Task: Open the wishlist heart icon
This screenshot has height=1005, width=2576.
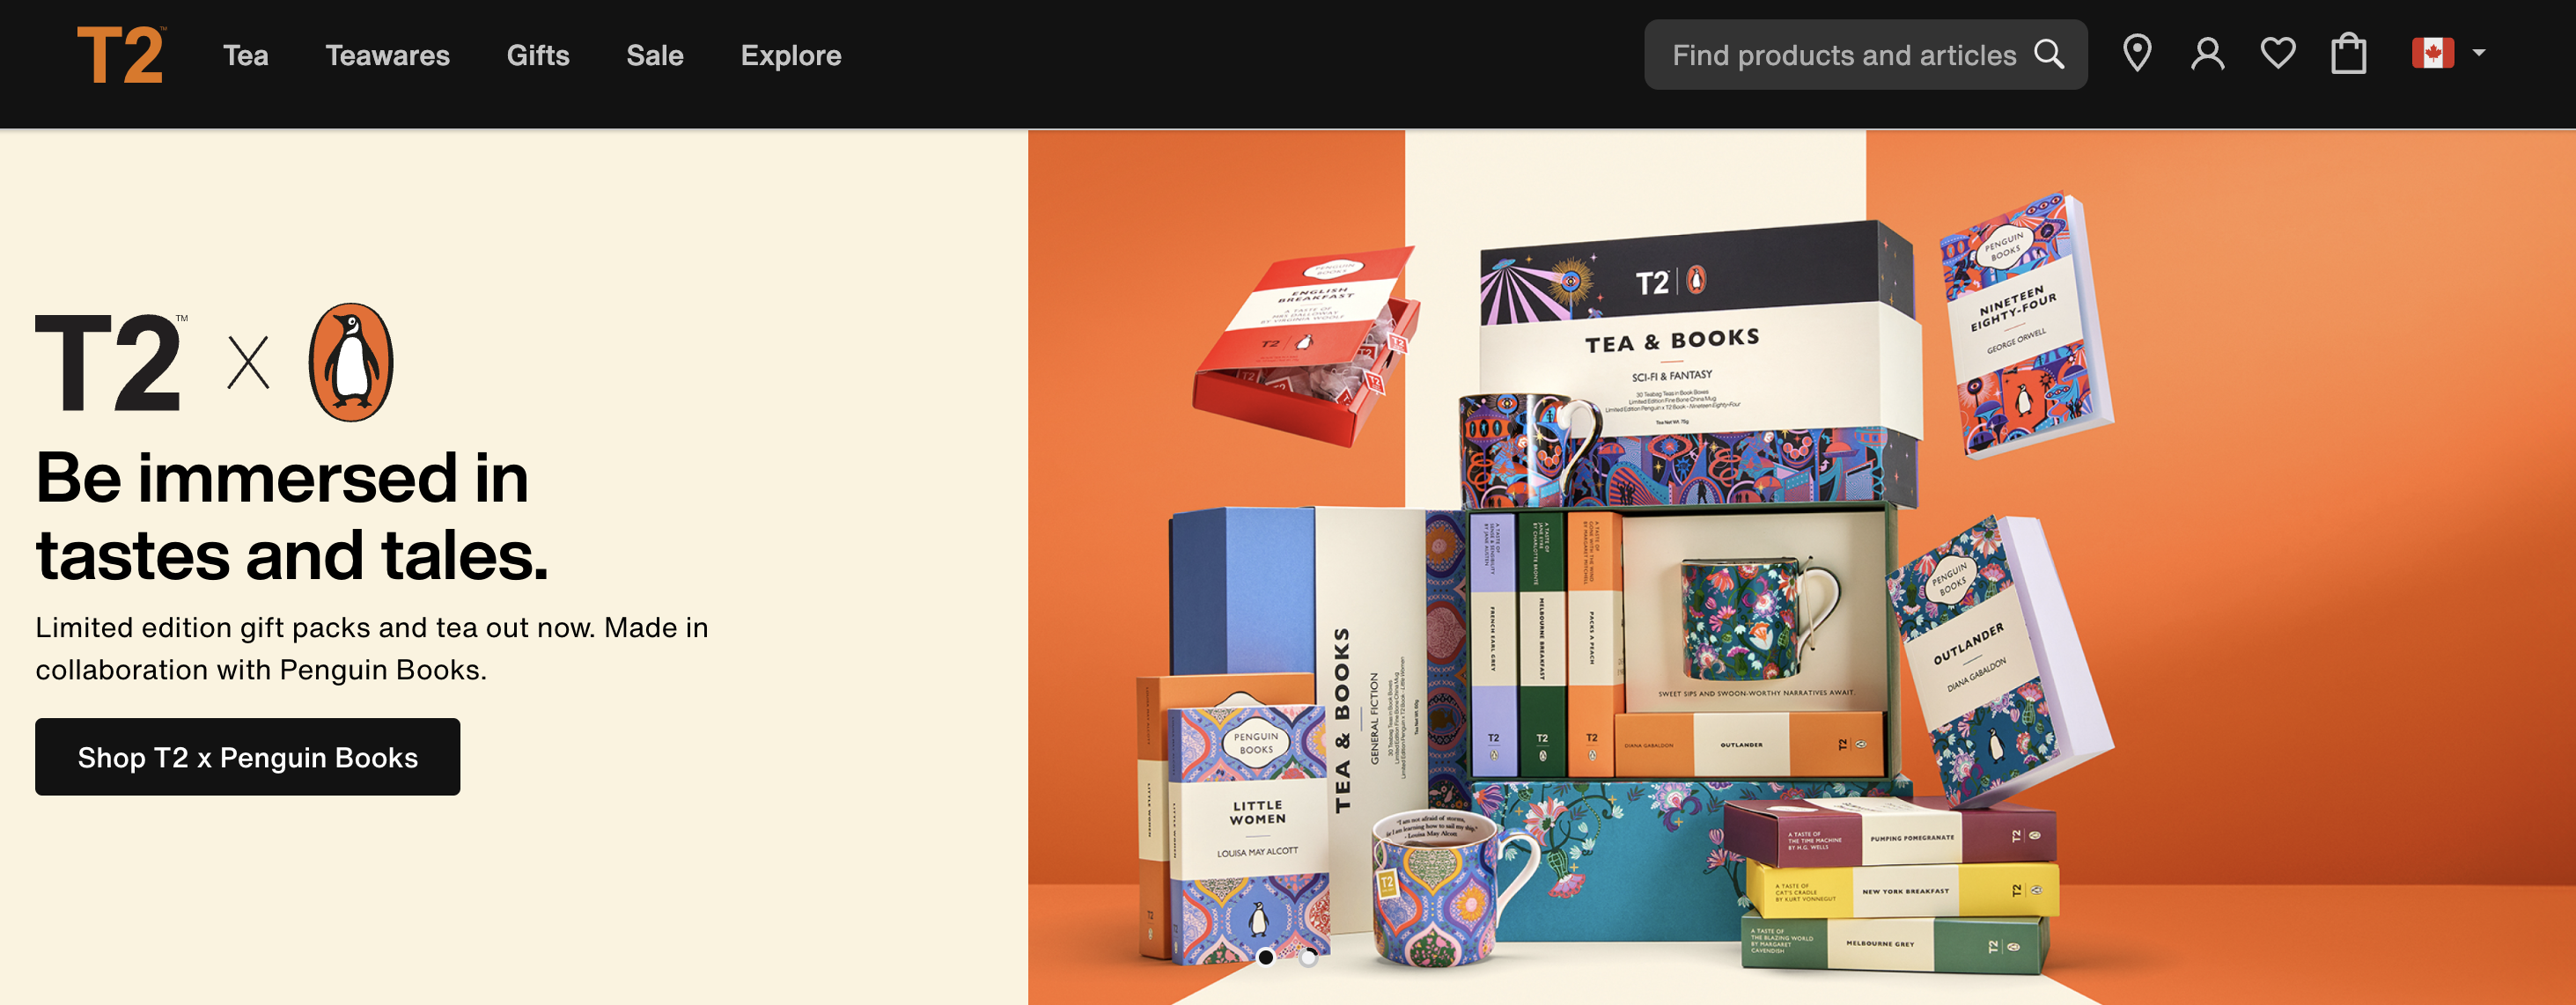Action: (2278, 53)
